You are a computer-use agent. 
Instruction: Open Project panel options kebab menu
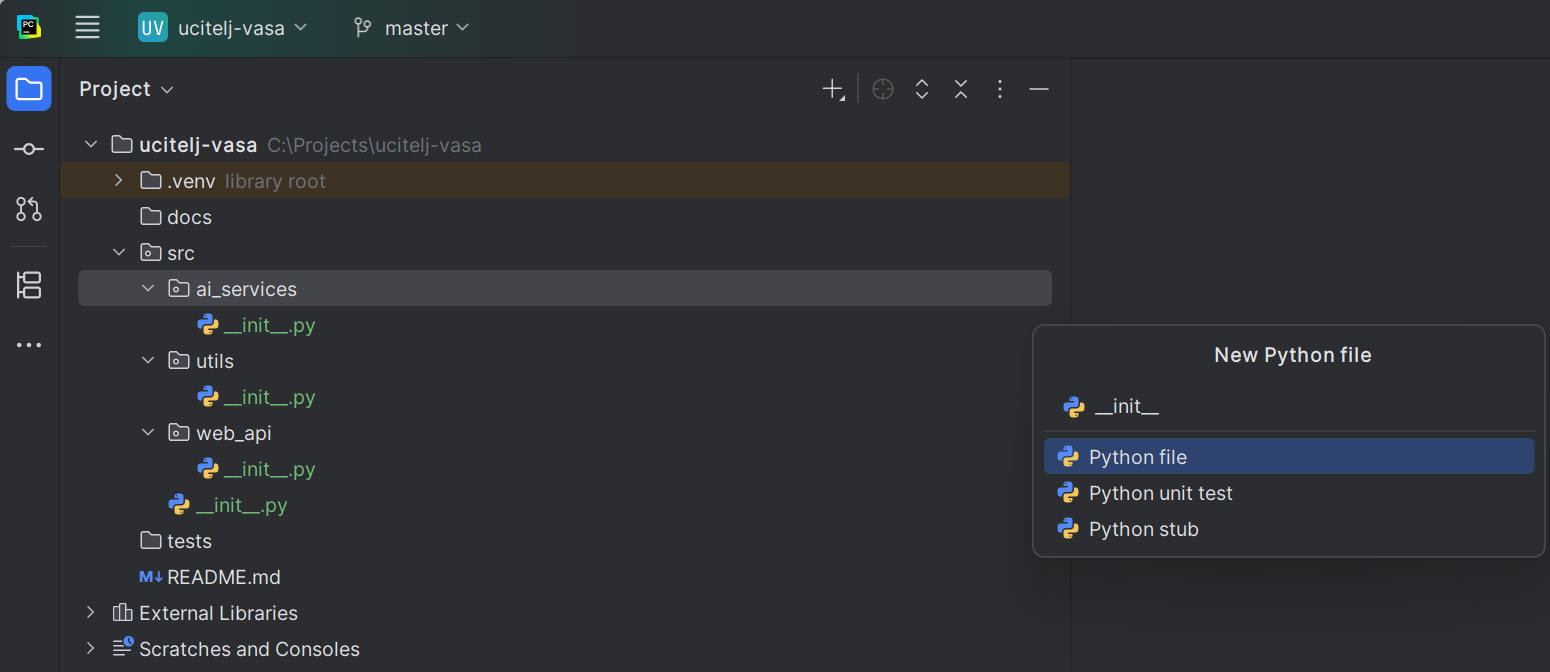pos(999,89)
